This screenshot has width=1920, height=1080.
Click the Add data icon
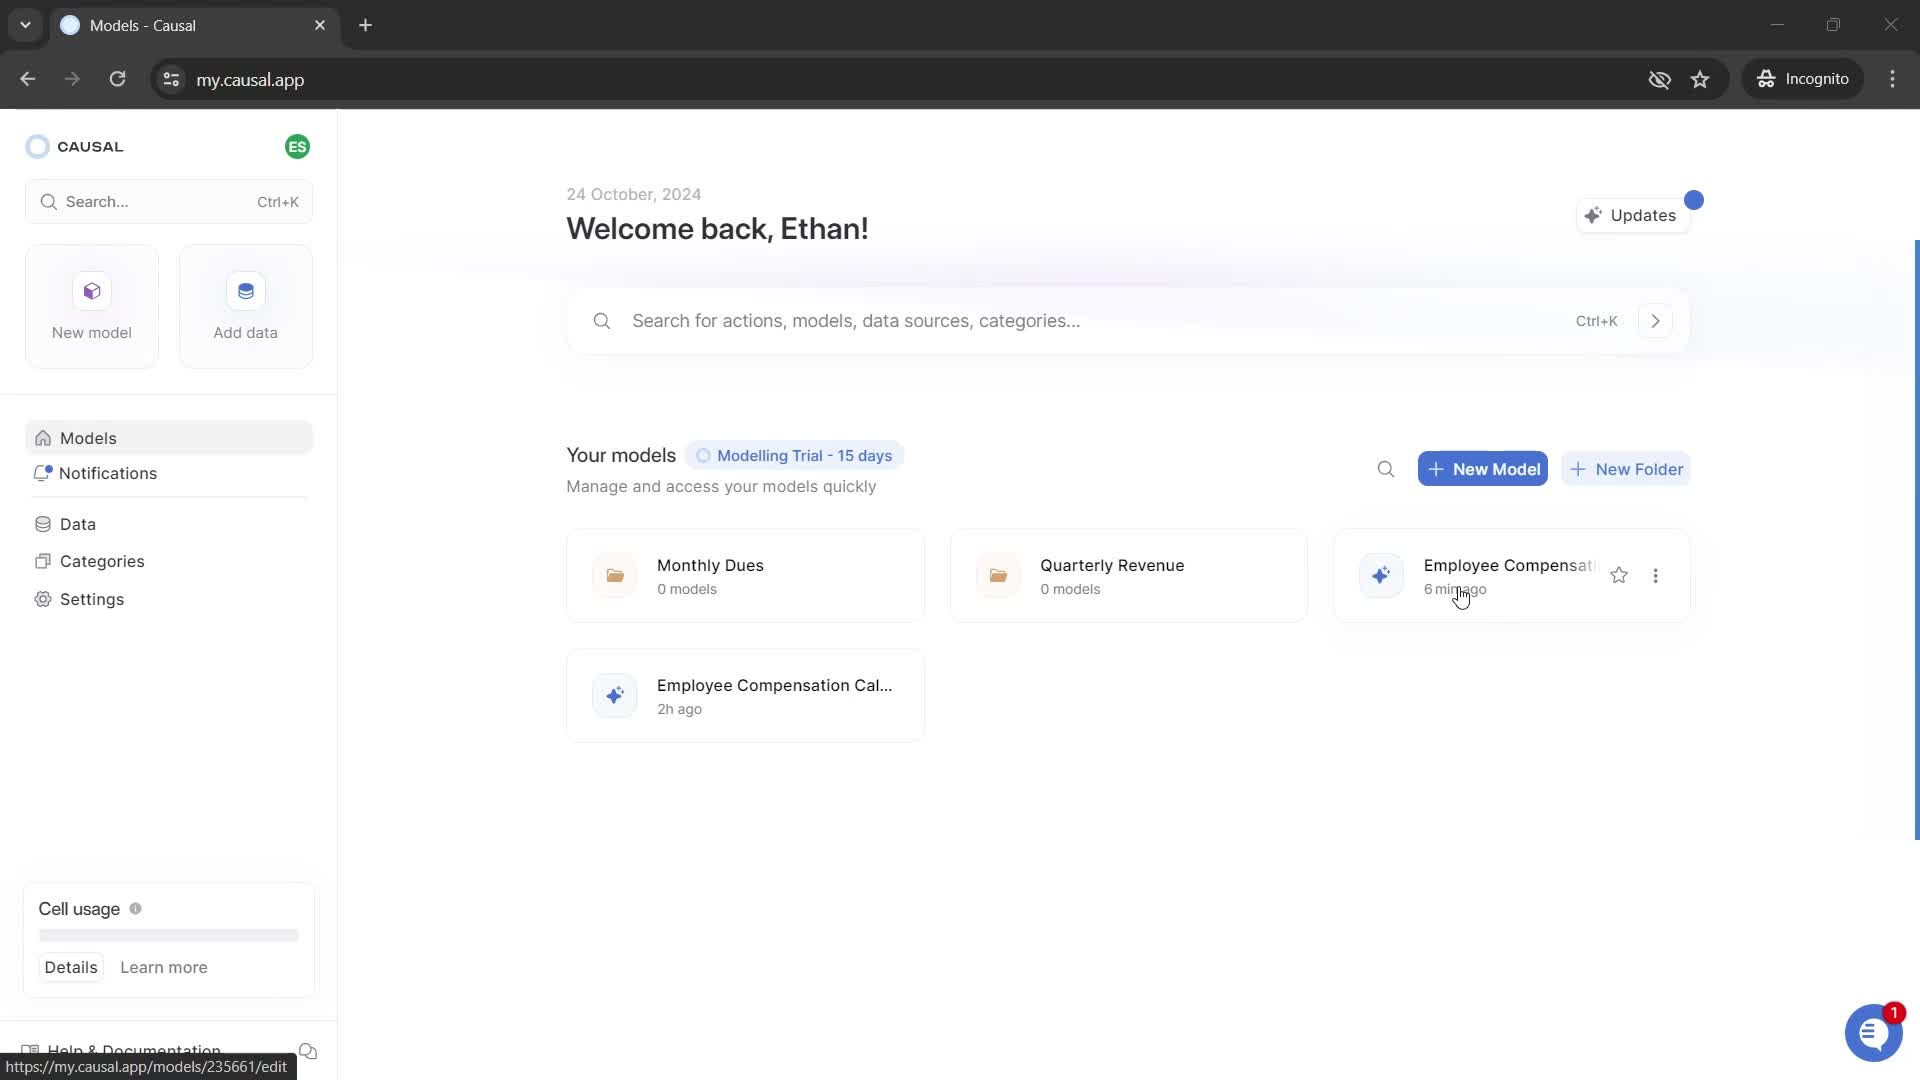pos(245,290)
